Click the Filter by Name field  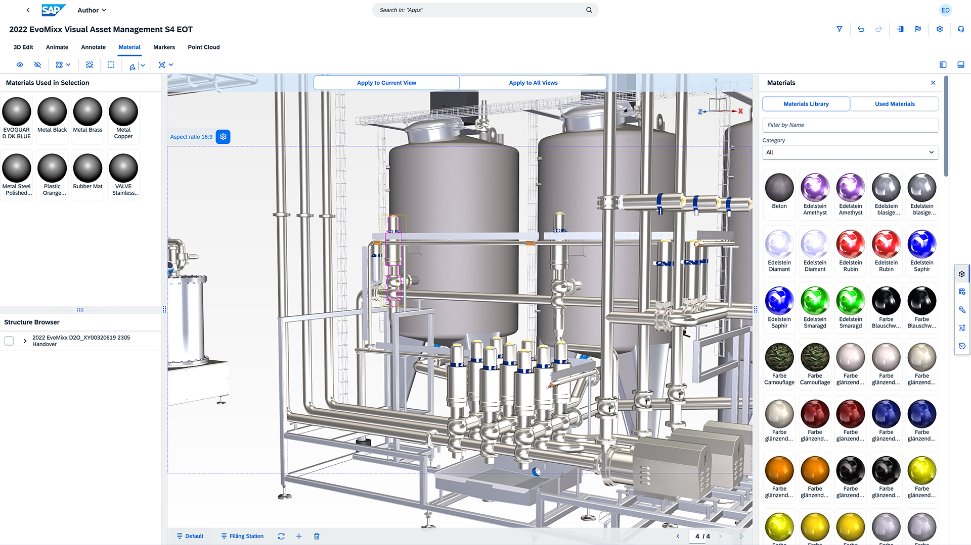tap(850, 125)
